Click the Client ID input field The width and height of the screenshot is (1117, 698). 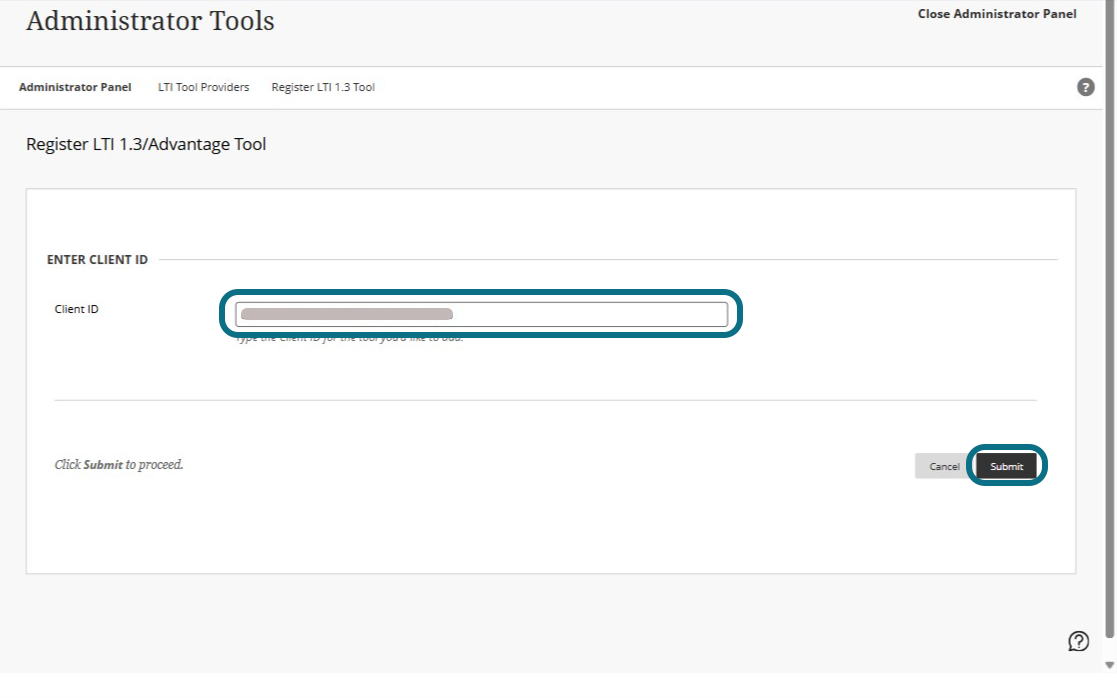[x=482, y=314]
